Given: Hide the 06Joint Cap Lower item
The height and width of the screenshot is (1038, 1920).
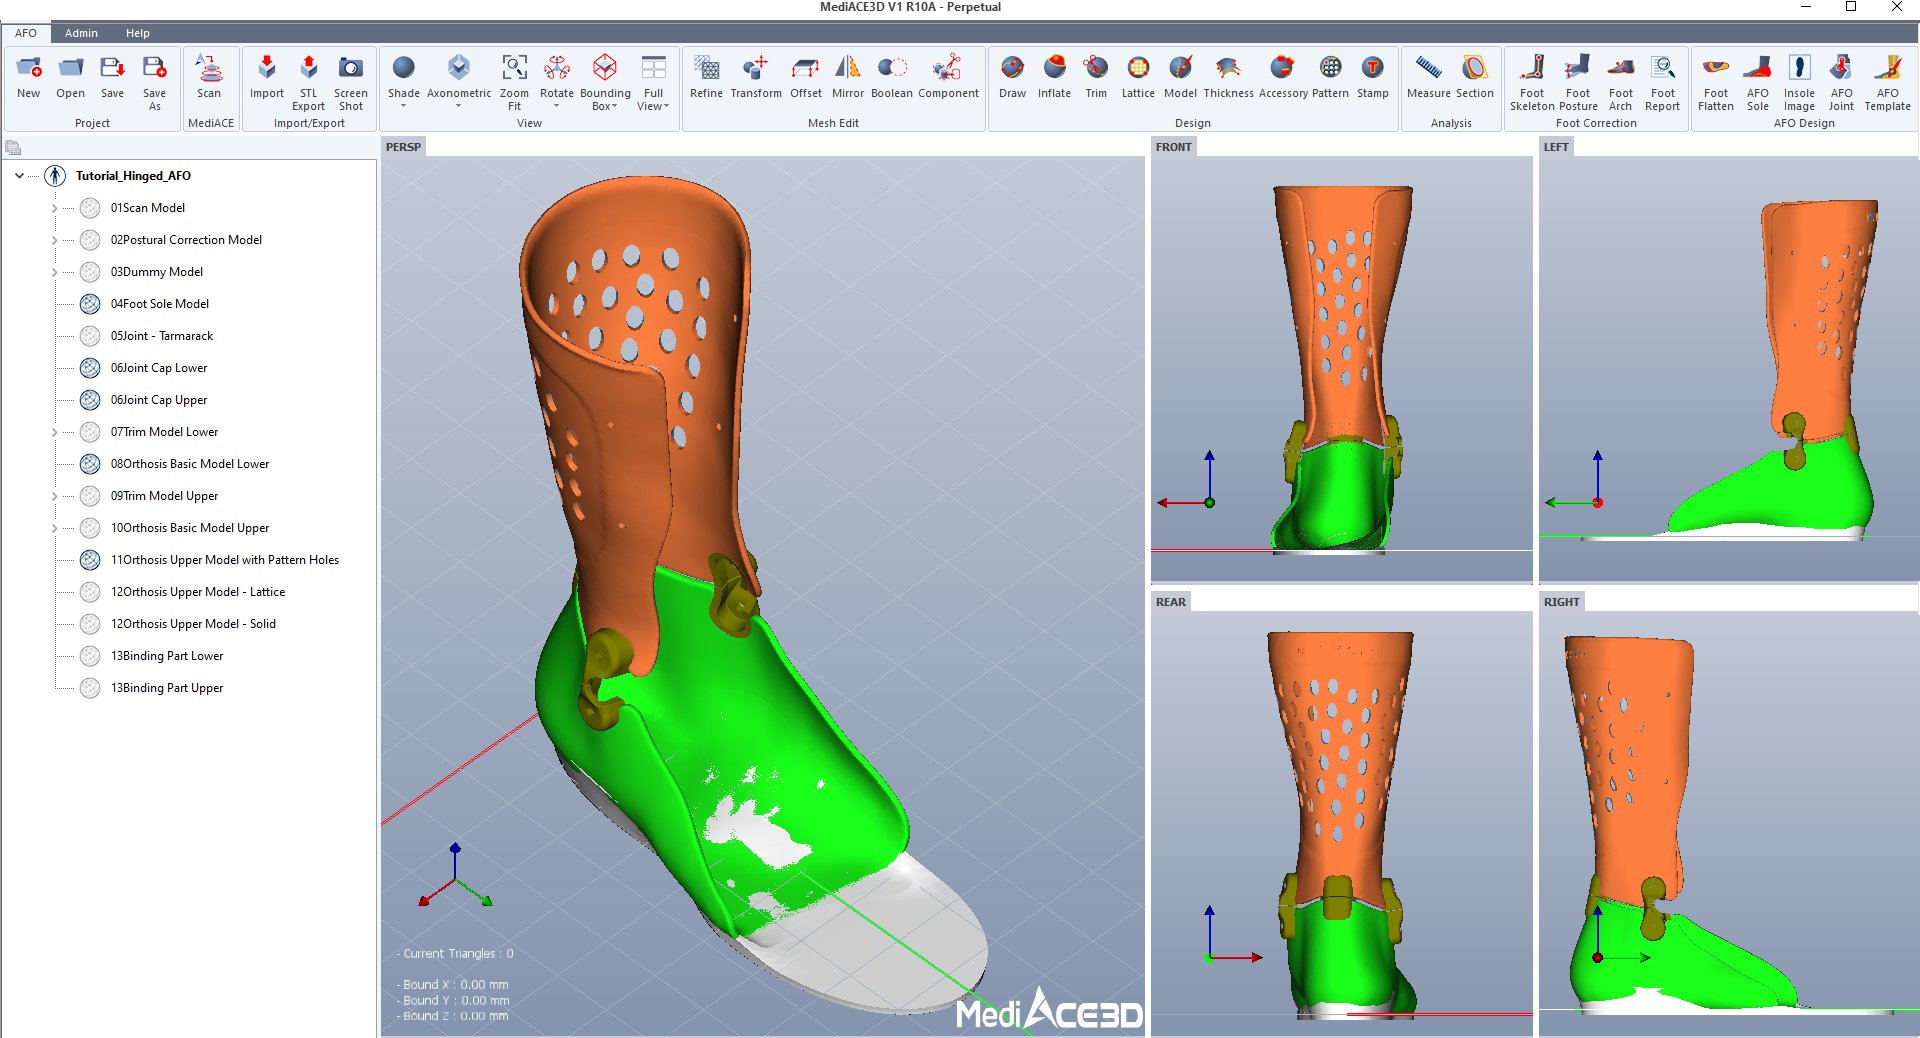Looking at the screenshot, I should coord(90,368).
